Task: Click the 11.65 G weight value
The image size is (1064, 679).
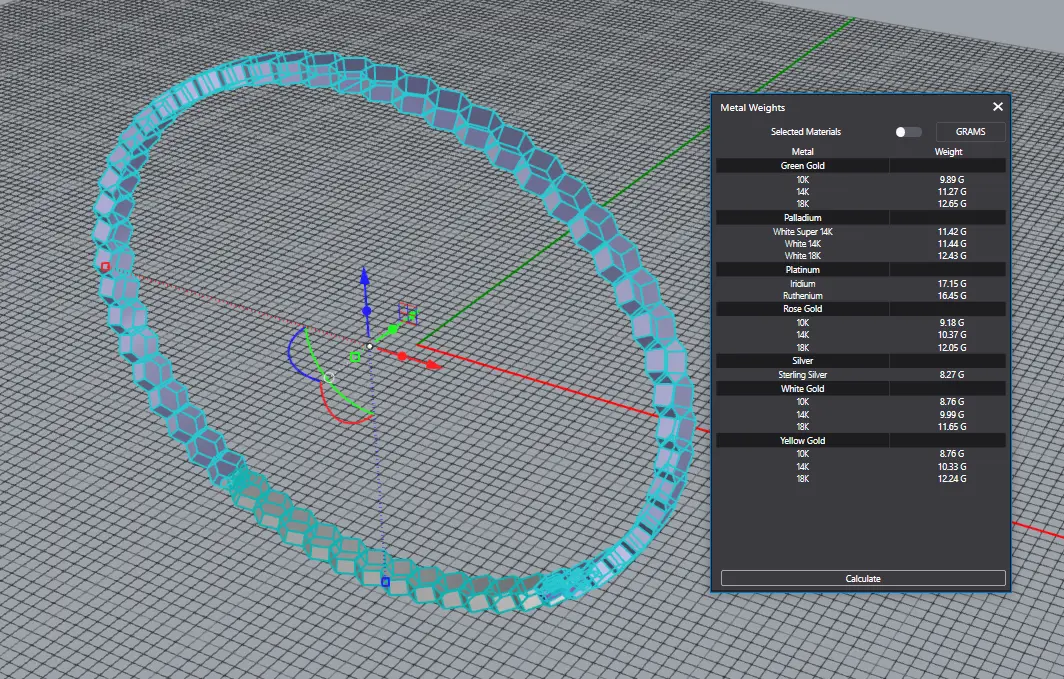Action: 951,427
